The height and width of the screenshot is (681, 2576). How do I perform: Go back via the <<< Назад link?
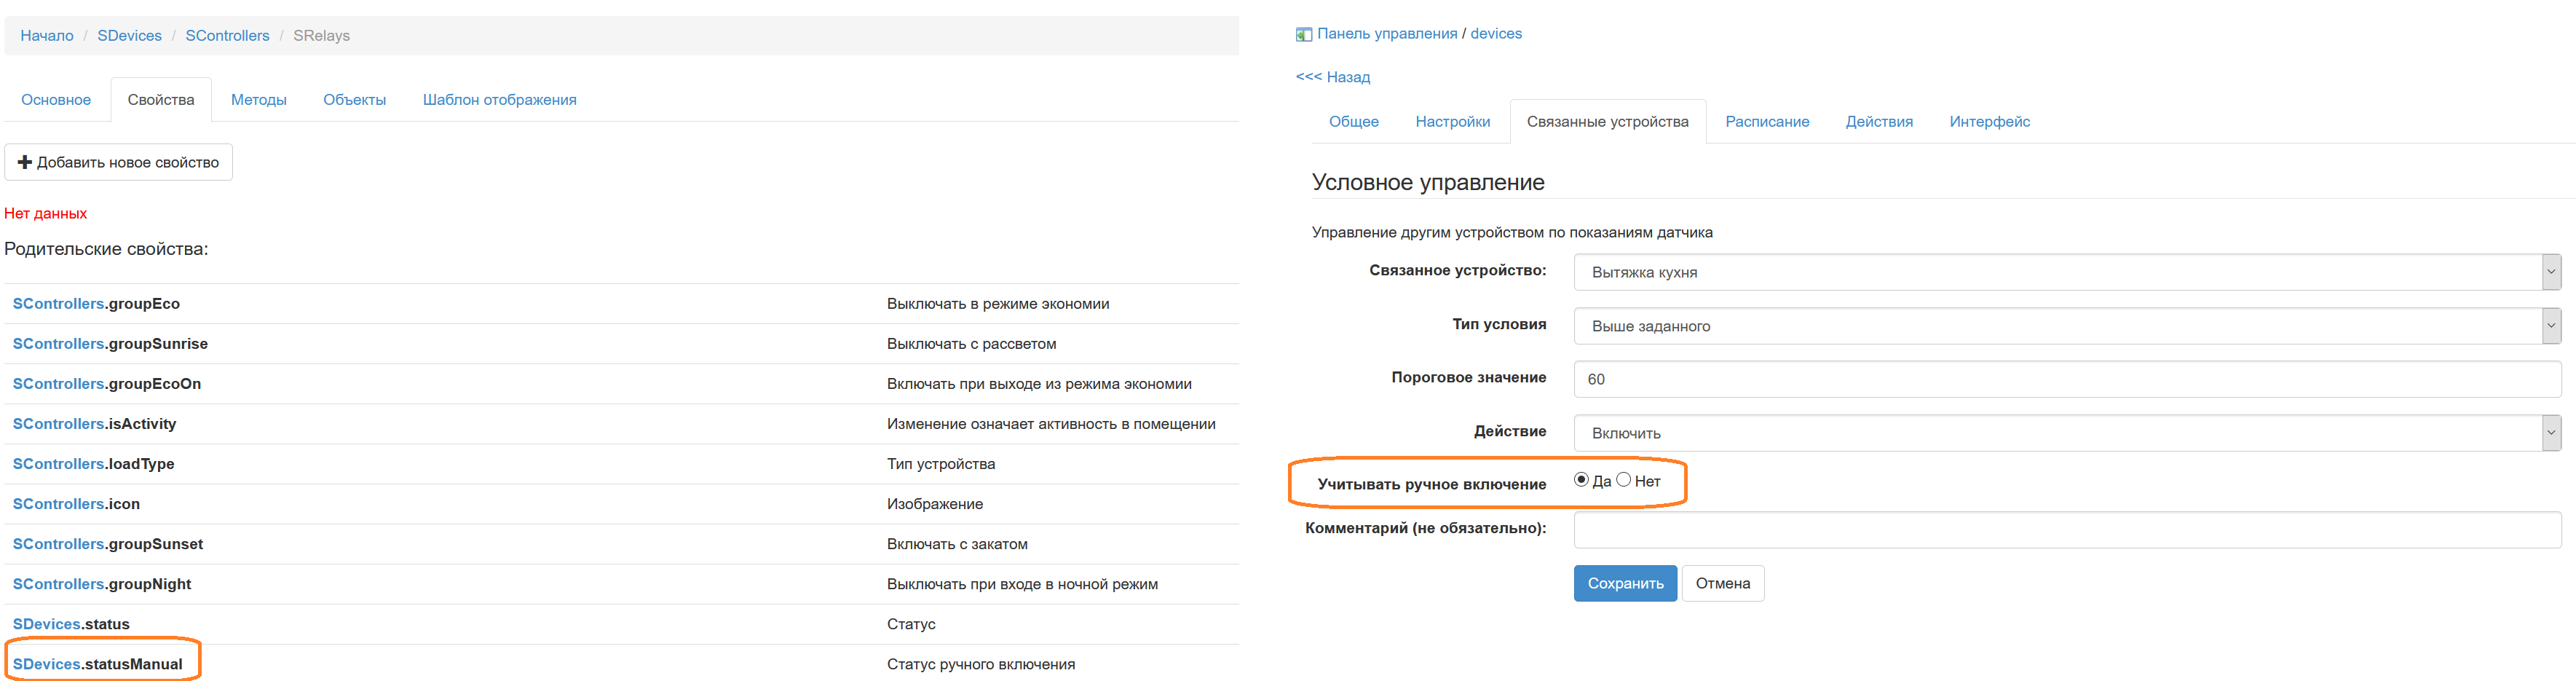[1332, 77]
